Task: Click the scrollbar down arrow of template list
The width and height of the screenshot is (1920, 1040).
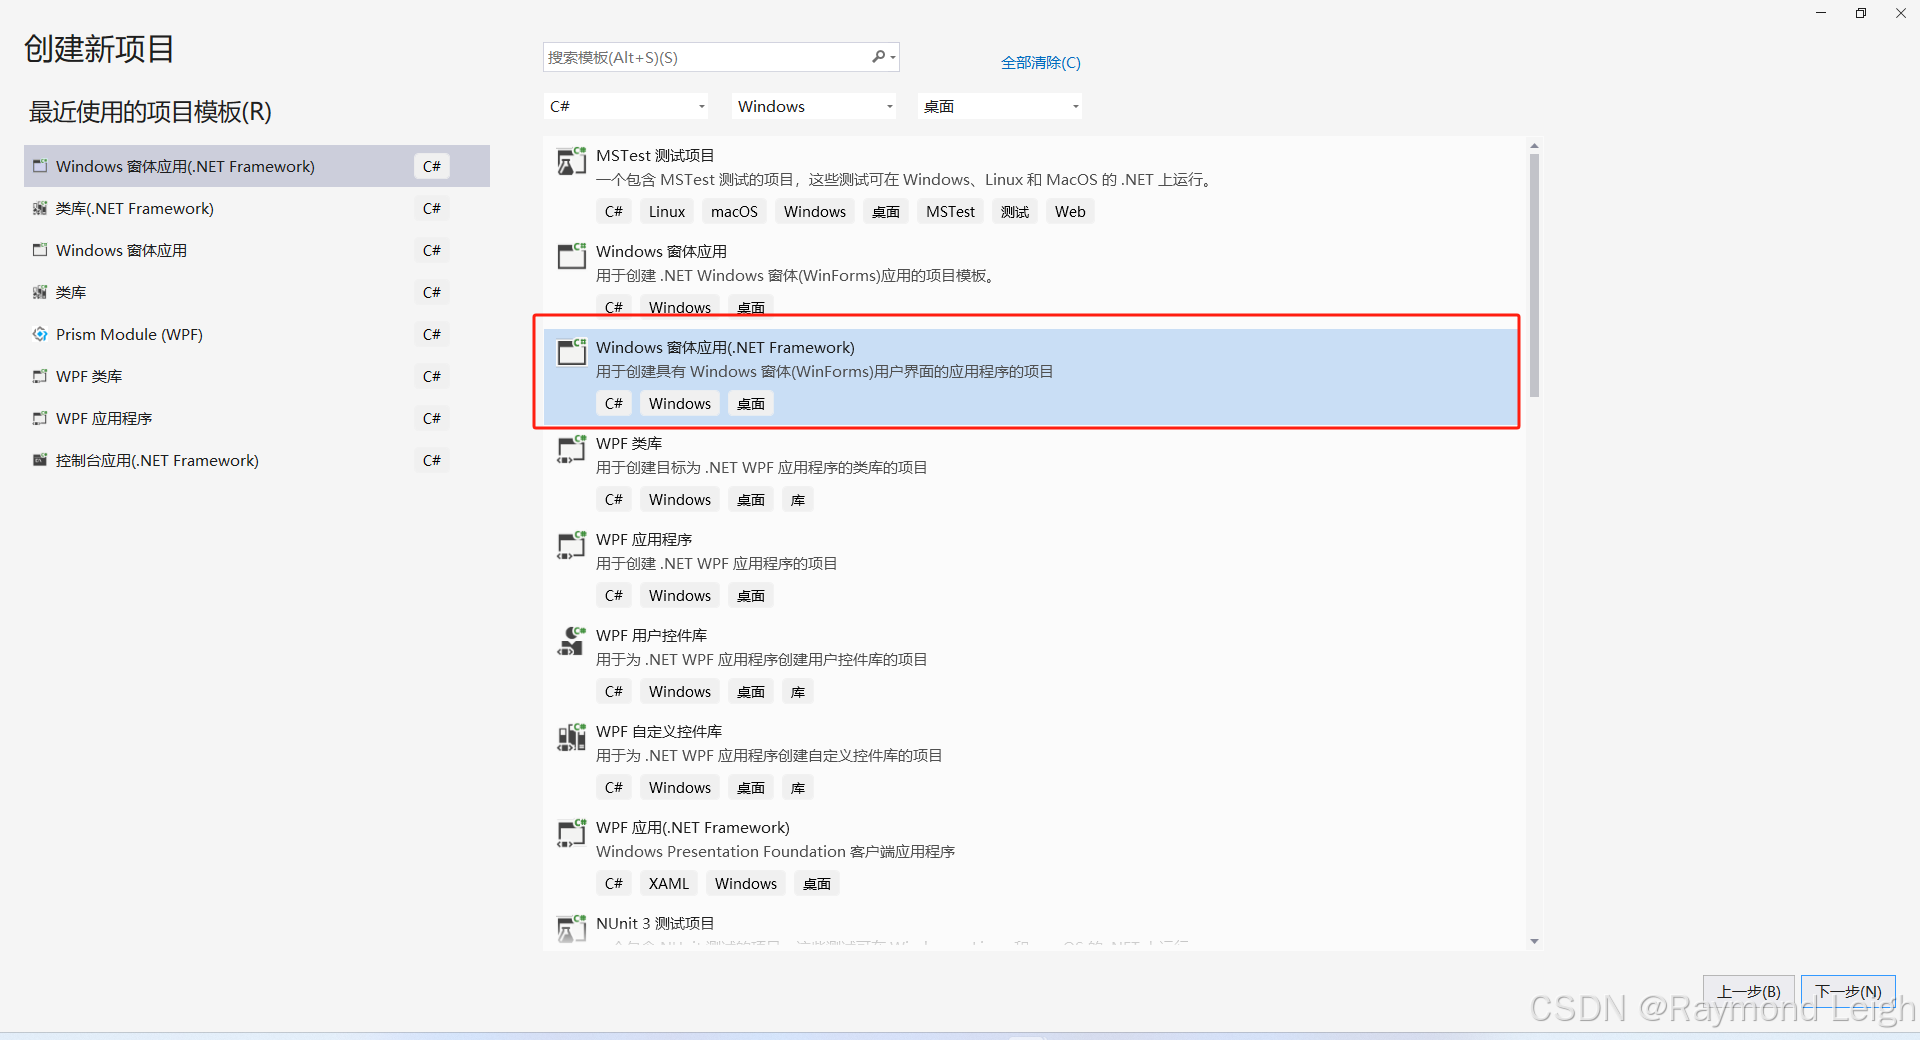Action: tap(1534, 942)
